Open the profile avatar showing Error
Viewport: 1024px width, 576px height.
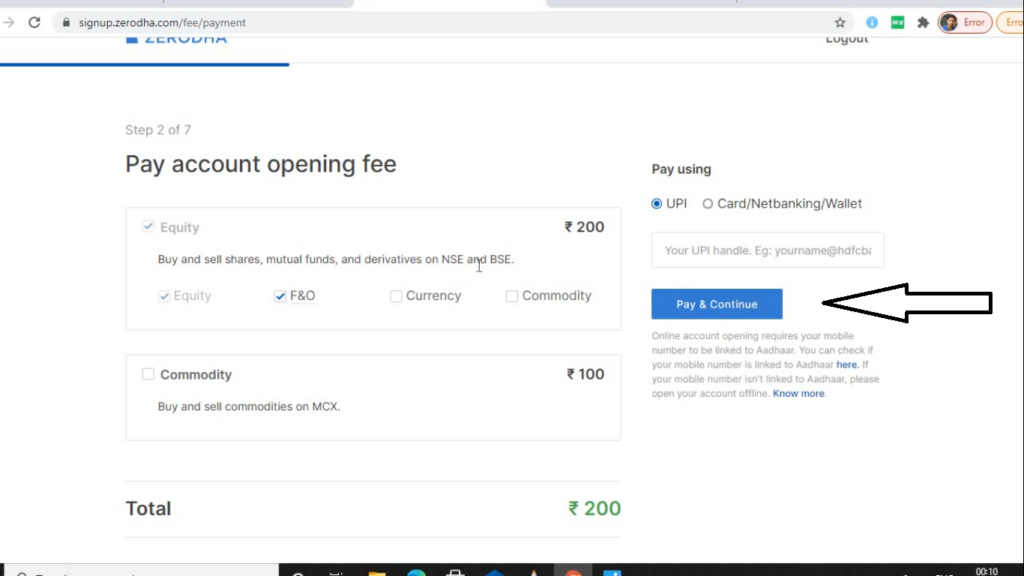point(965,22)
